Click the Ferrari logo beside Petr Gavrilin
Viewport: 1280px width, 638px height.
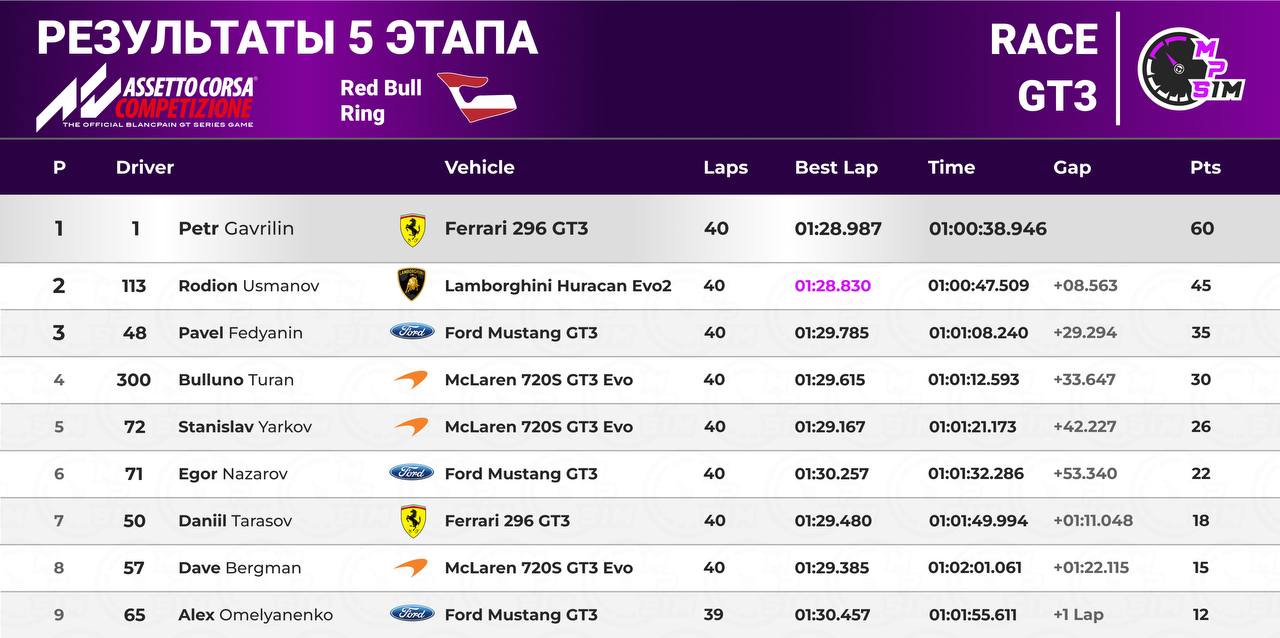412,229
